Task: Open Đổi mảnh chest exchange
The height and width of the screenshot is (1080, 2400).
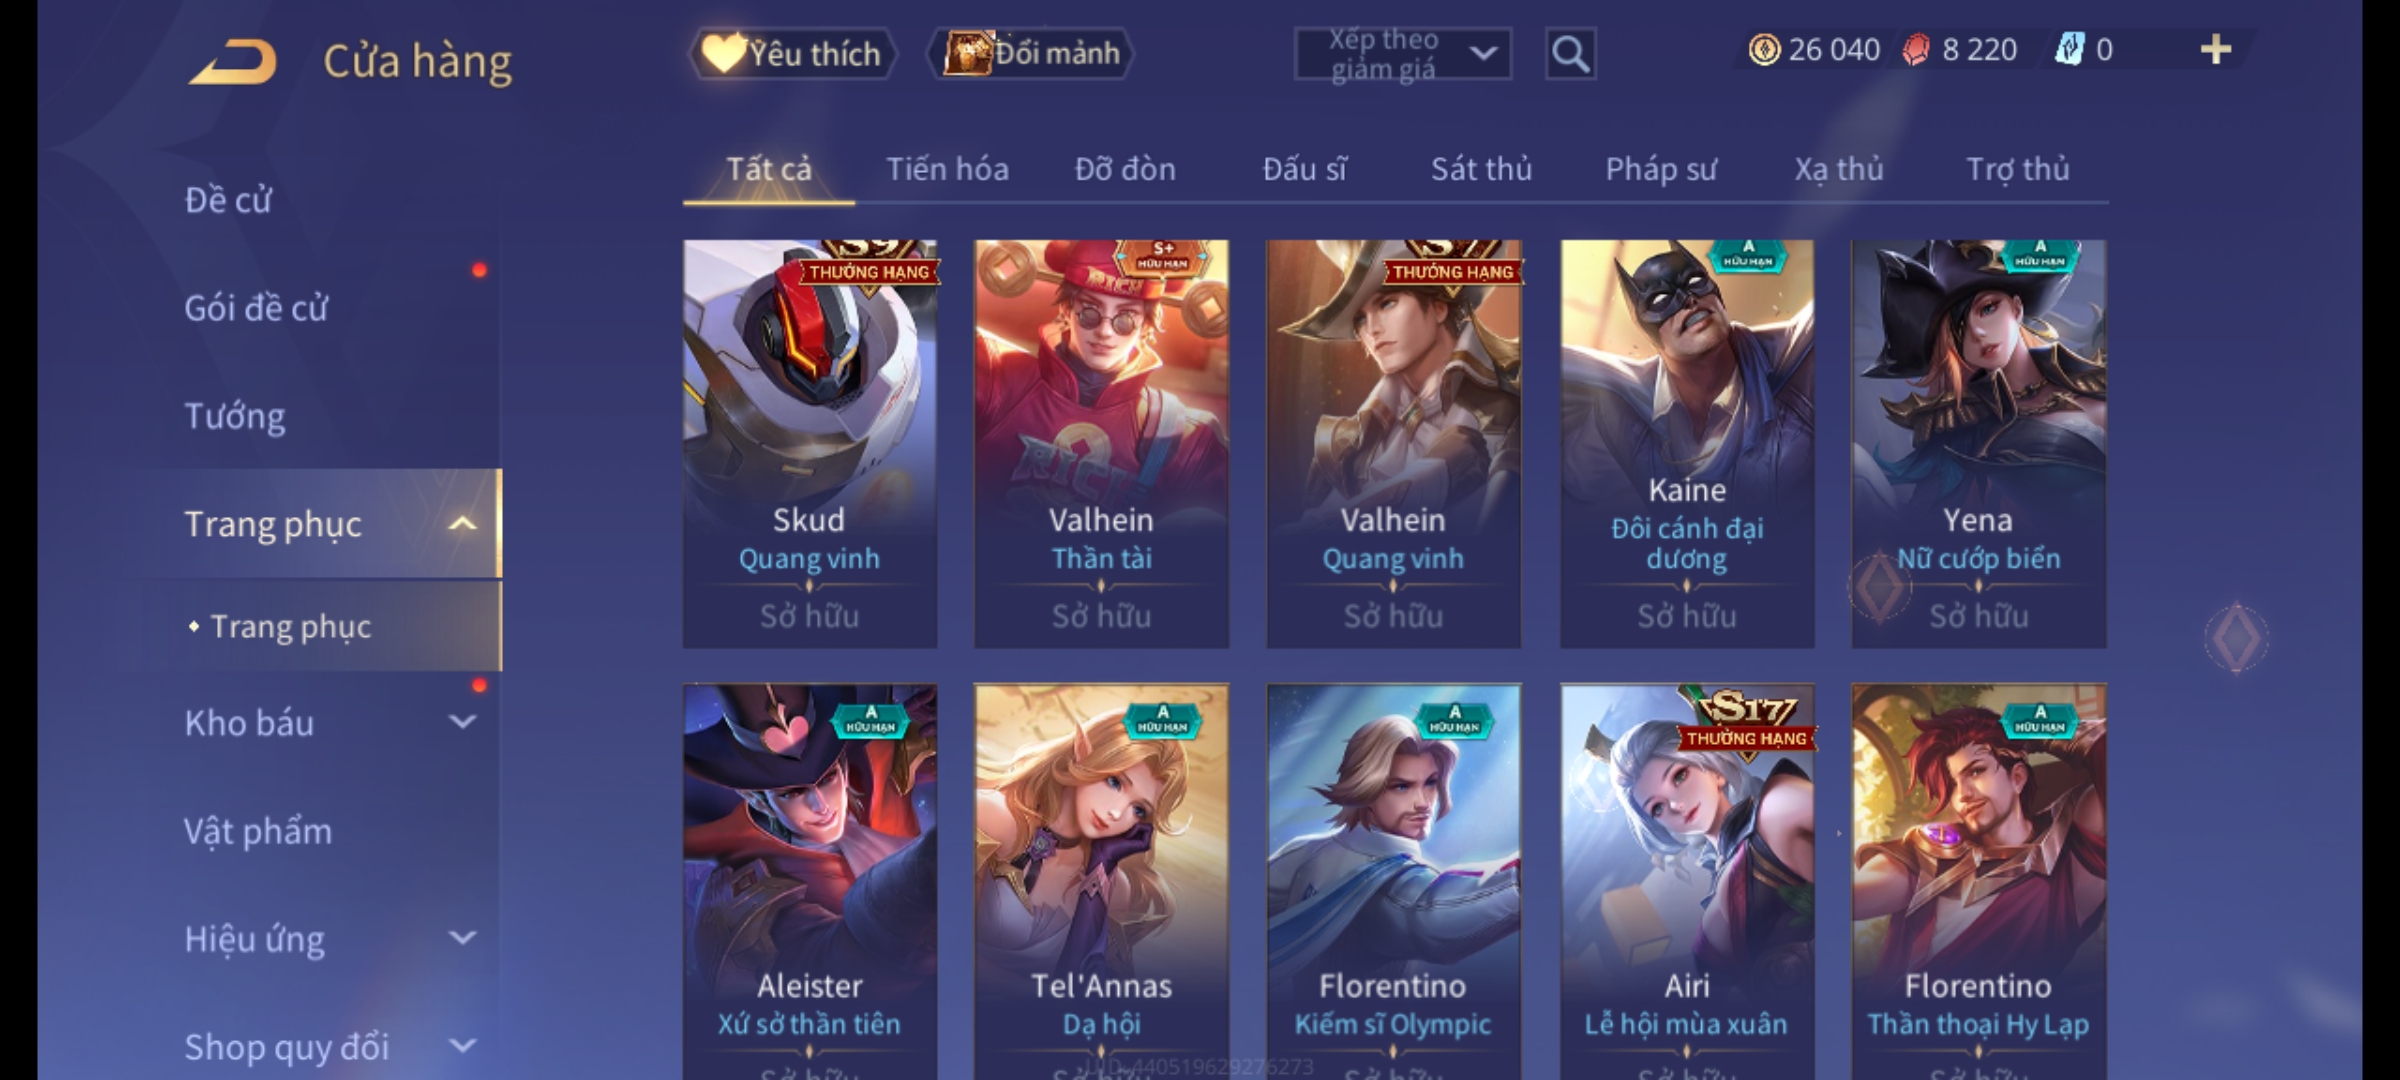Action: pyautogui.click(x=1031, y=53)
